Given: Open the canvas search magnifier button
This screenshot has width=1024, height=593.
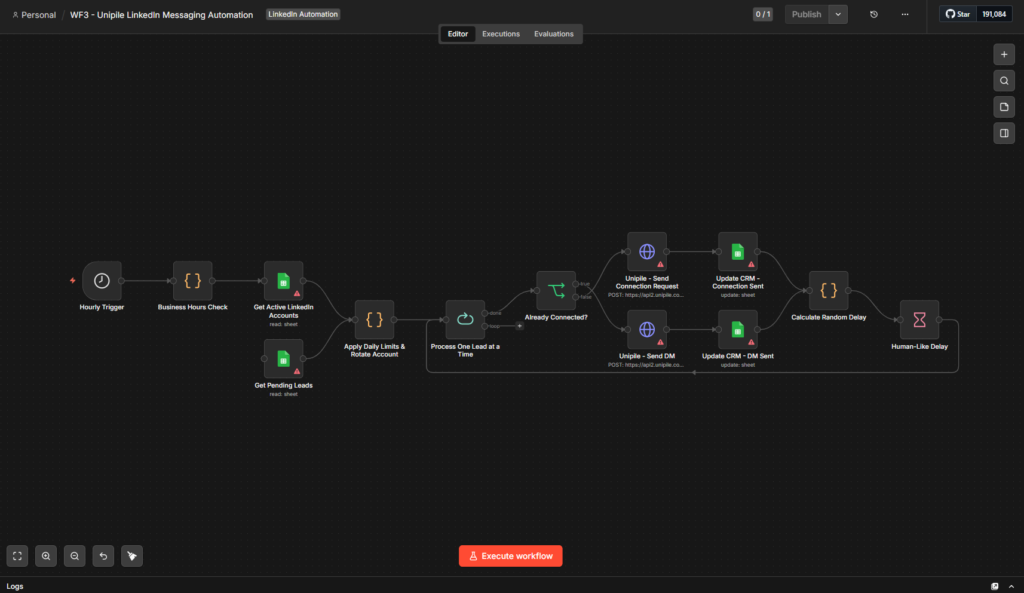Looking at the screenshot, I should click(x=1004, y=81).
